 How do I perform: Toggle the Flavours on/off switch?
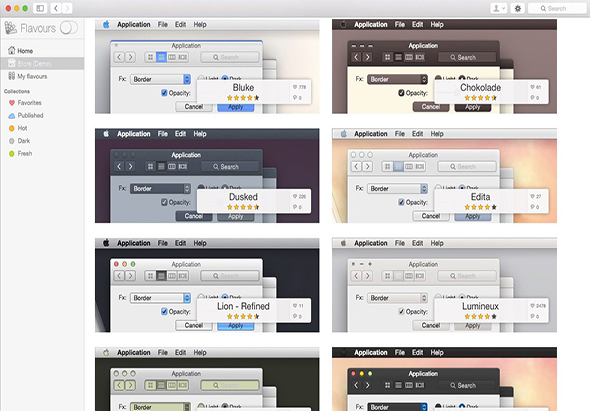69,28
